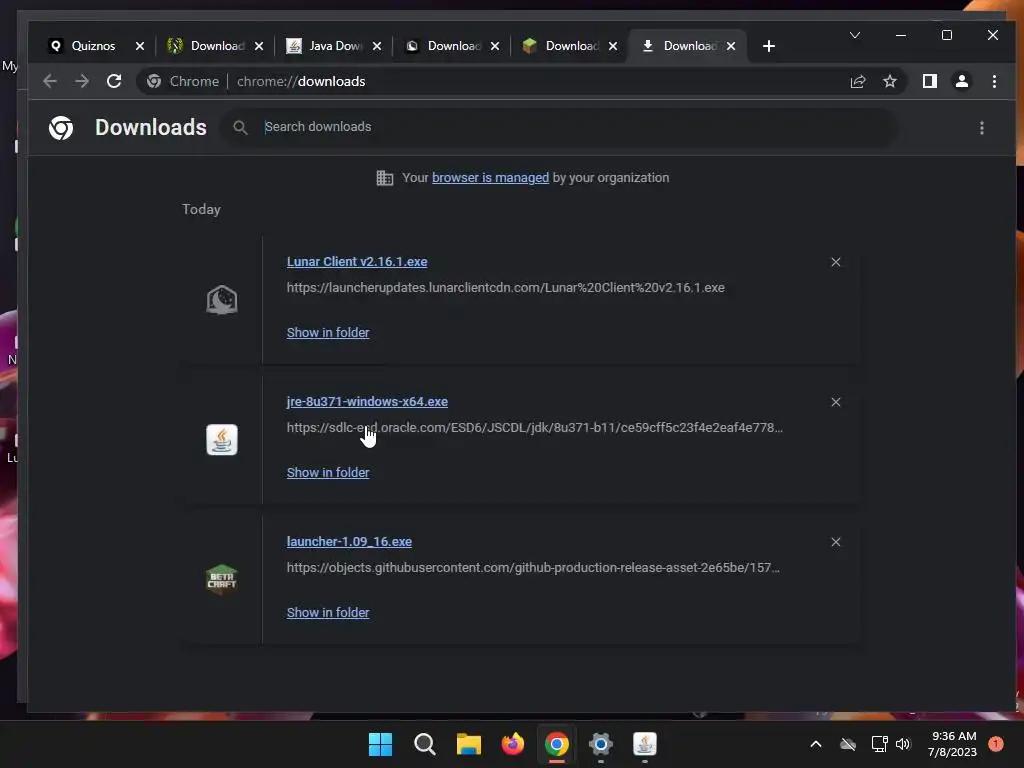Open the Windows Start menu

pyautogui.click(x=380, y=744)
